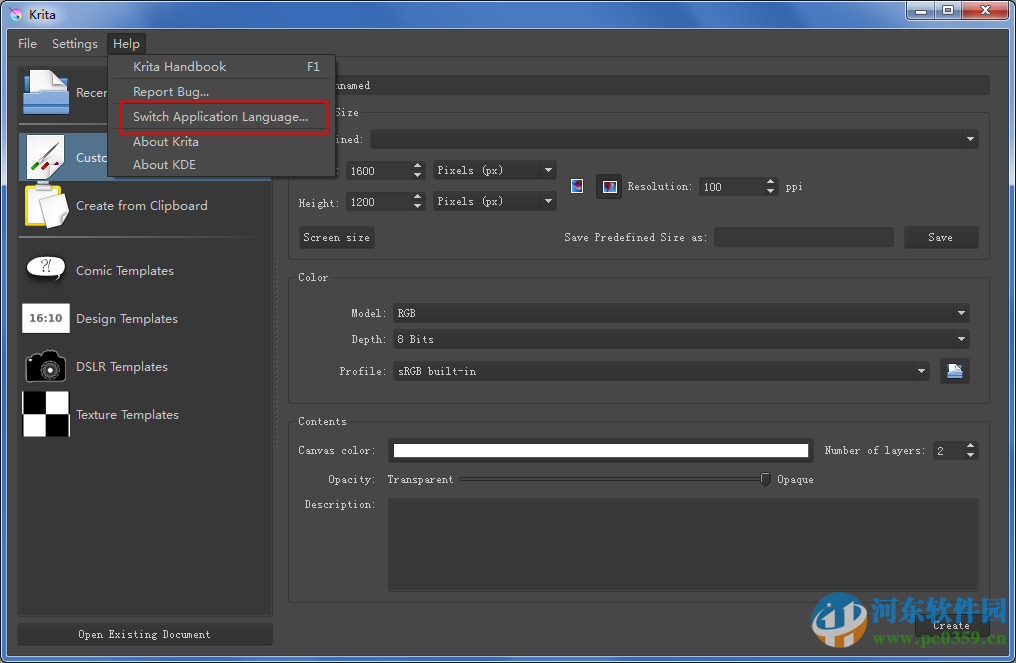Choose Create from Clipboard icon
The image size is (1016, 663).
point(46,205)
